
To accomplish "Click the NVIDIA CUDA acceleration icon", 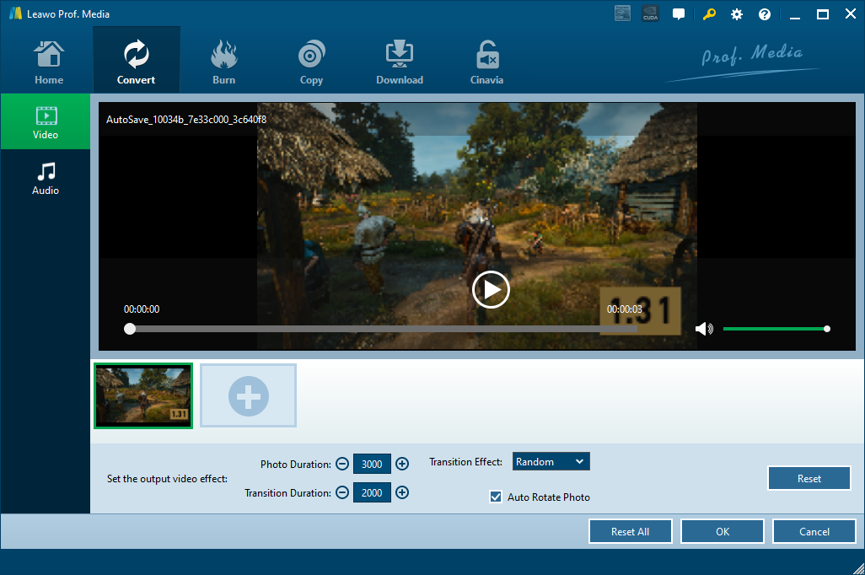I will 650,14.
